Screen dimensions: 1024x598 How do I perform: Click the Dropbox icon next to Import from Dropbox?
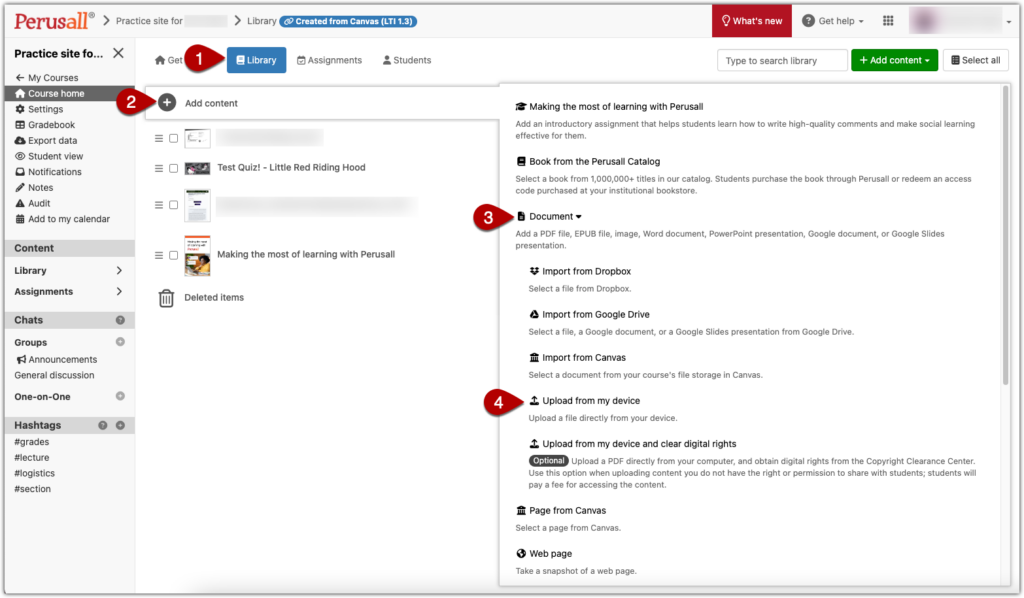tap(534, 271)
